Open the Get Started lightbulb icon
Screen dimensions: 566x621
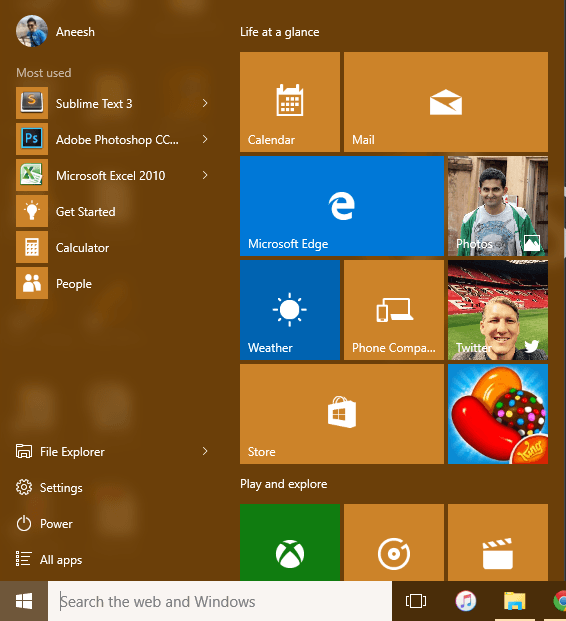[32, 211]
